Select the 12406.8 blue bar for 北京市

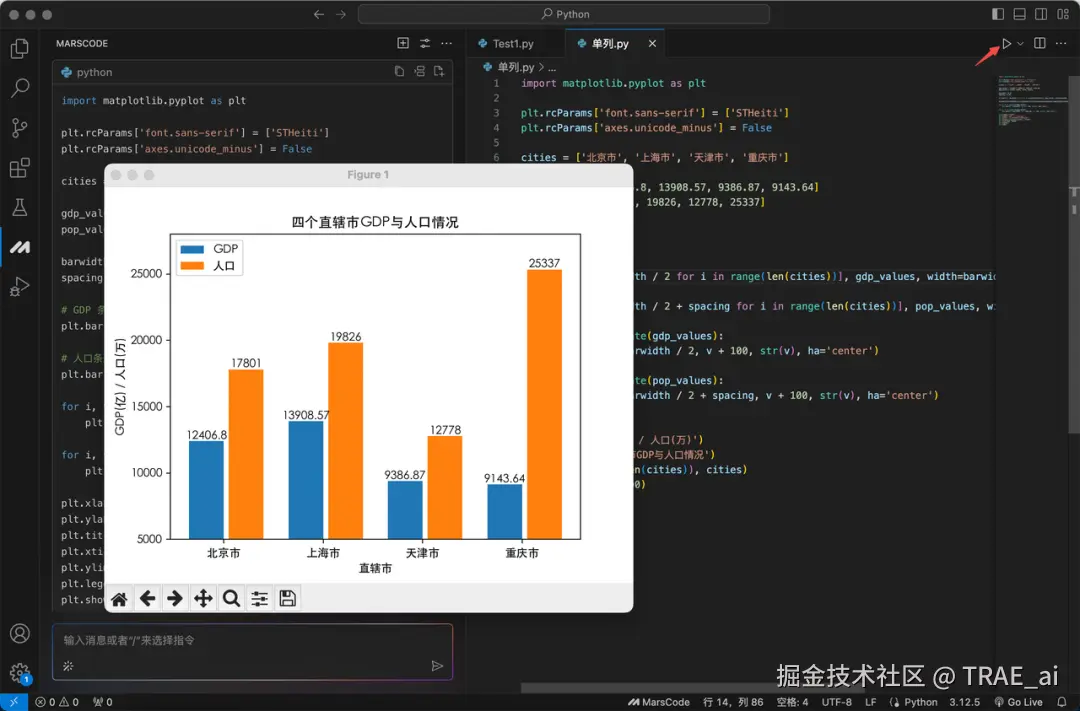pos(206,490)
